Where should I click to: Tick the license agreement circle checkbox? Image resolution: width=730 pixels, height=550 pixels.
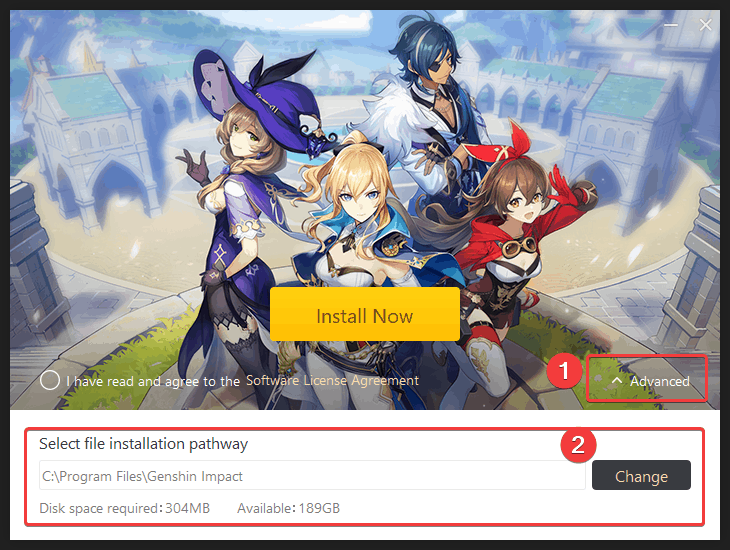[50, 380]
